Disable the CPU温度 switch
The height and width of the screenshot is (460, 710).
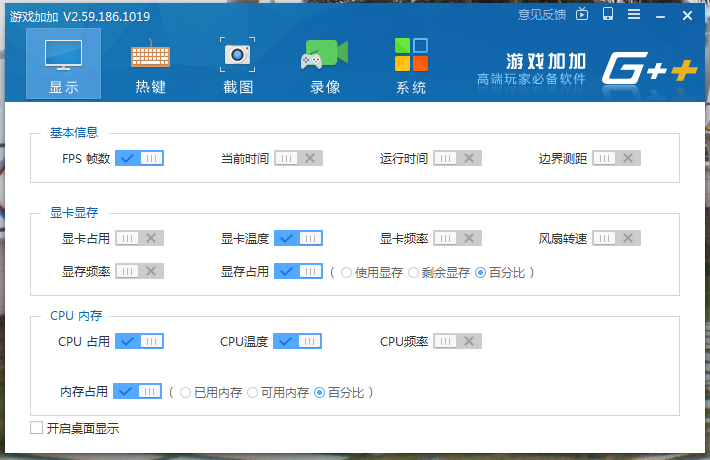click(x=297, y=341)
